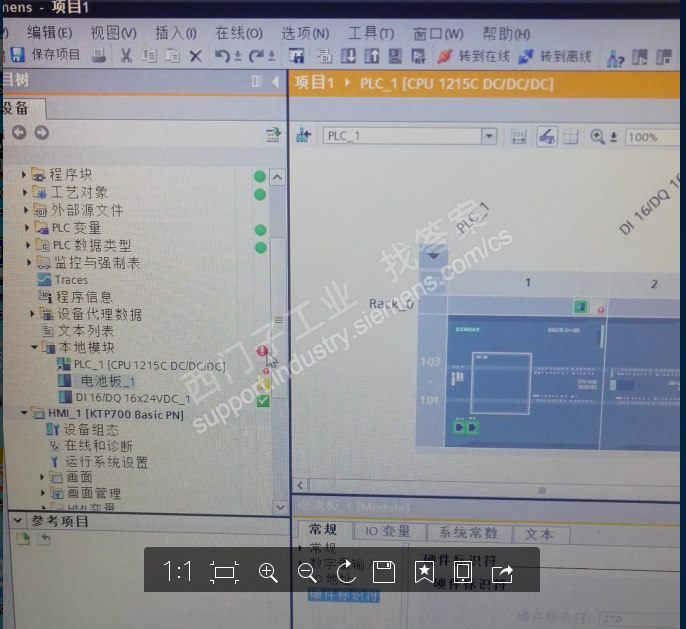The image size is (686, 629).
Task: Click the Print icon in toolbar
Action: (99, 55)
